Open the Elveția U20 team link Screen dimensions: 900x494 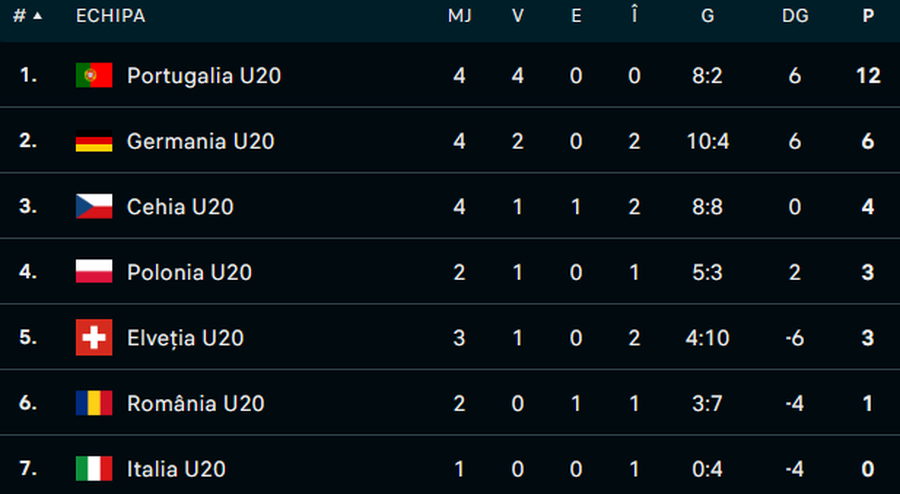(x=185, y=338)
